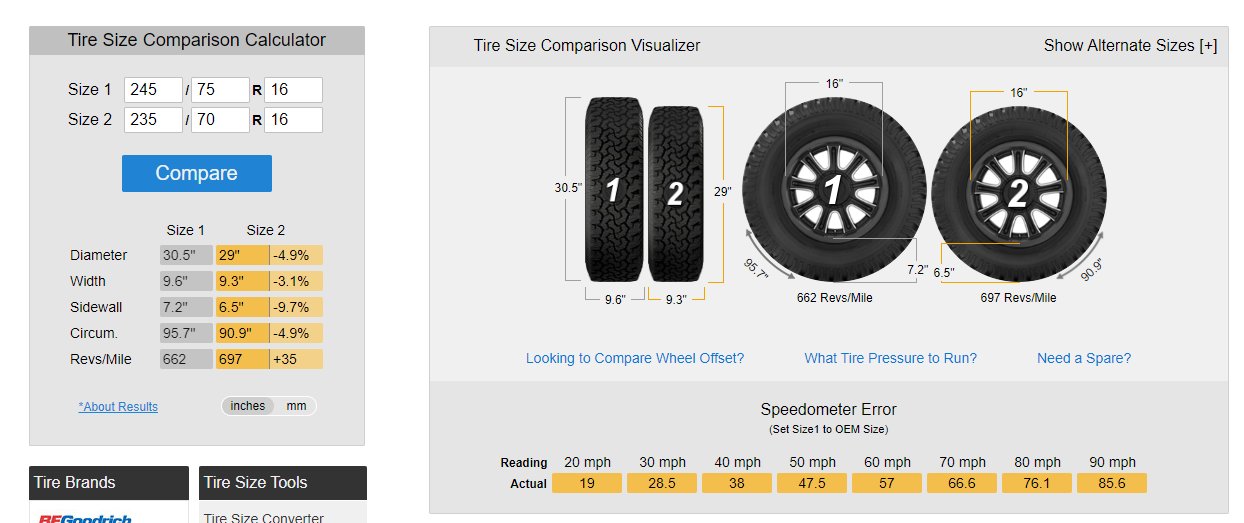The height and width of the screenshot is (523, 1244).
Task: Open the Tire Brands panel header
Action: pos(109,483)
